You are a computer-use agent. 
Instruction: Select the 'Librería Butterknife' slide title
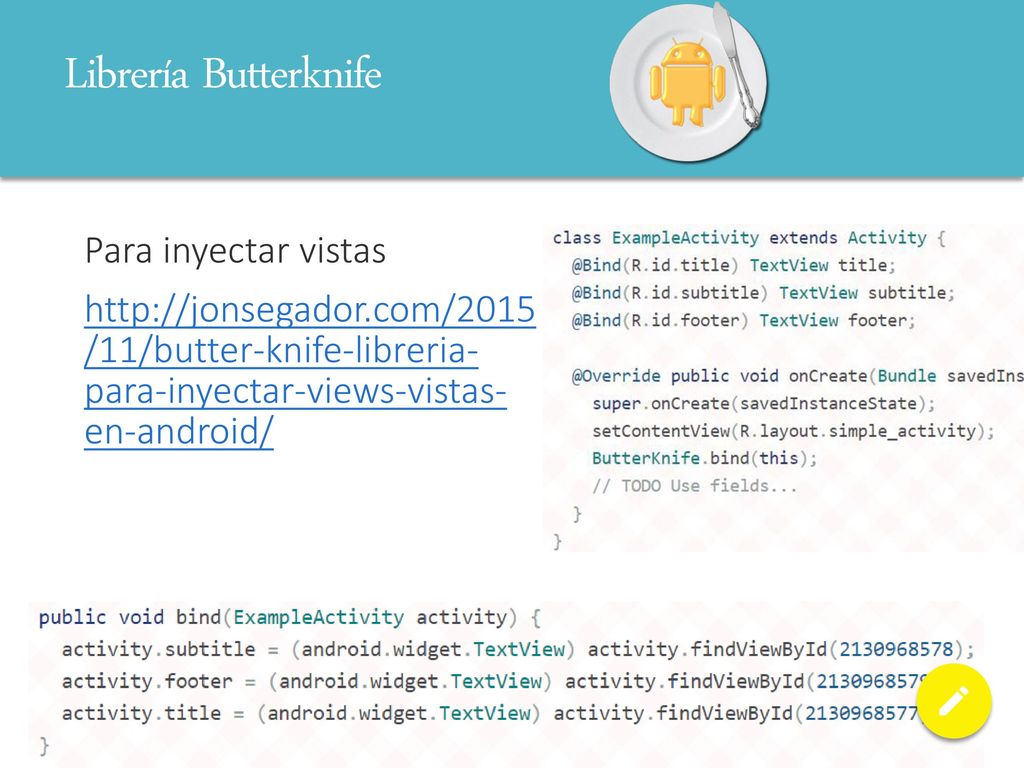point(223,73)
